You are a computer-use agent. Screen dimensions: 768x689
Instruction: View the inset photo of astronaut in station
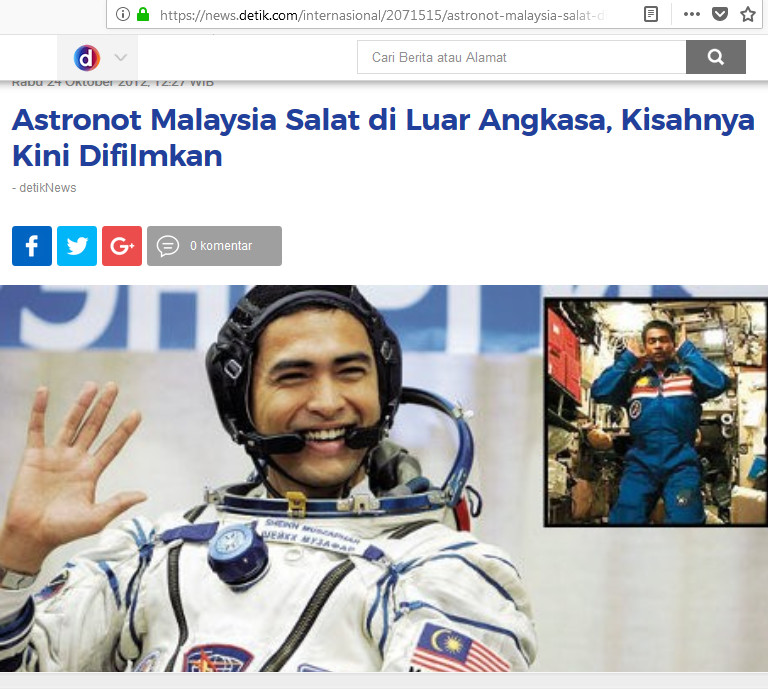coord(656,412)
